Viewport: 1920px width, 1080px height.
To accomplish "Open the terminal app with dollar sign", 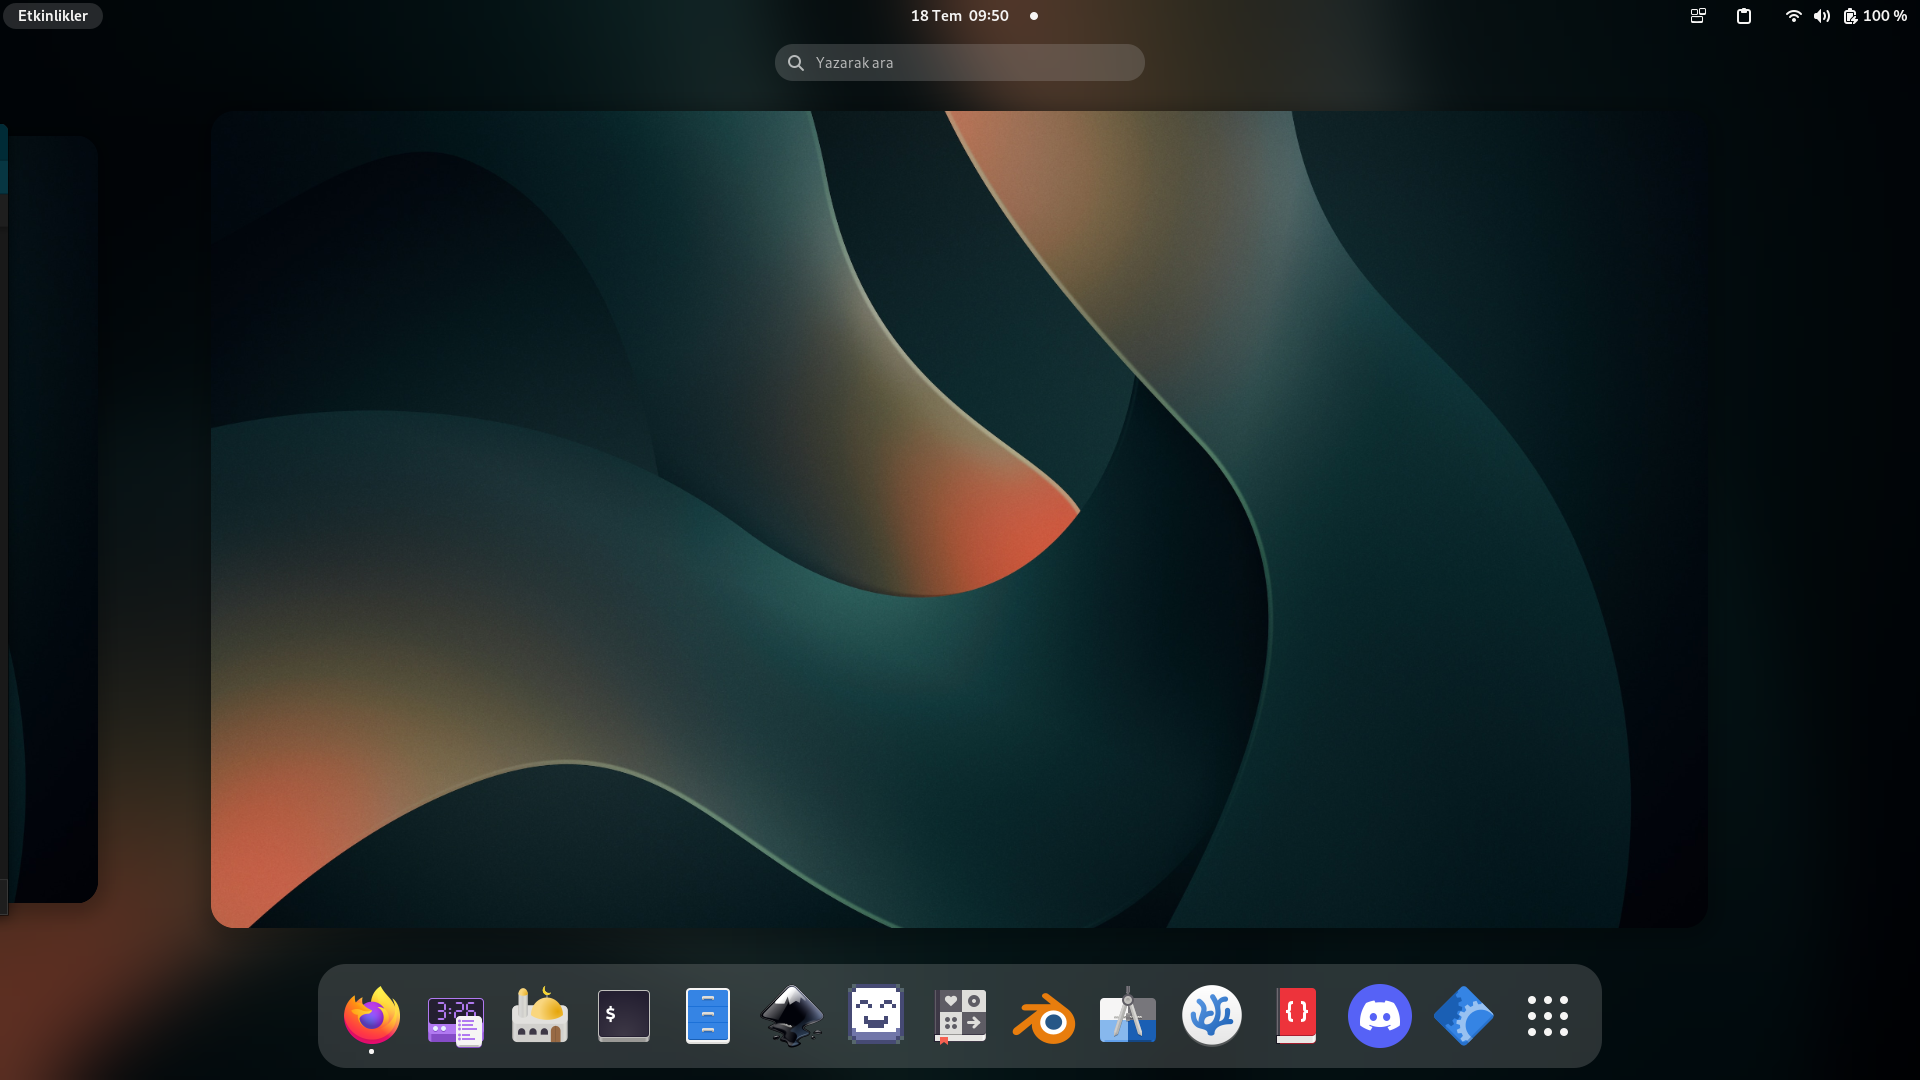I will coord(624,1016).
